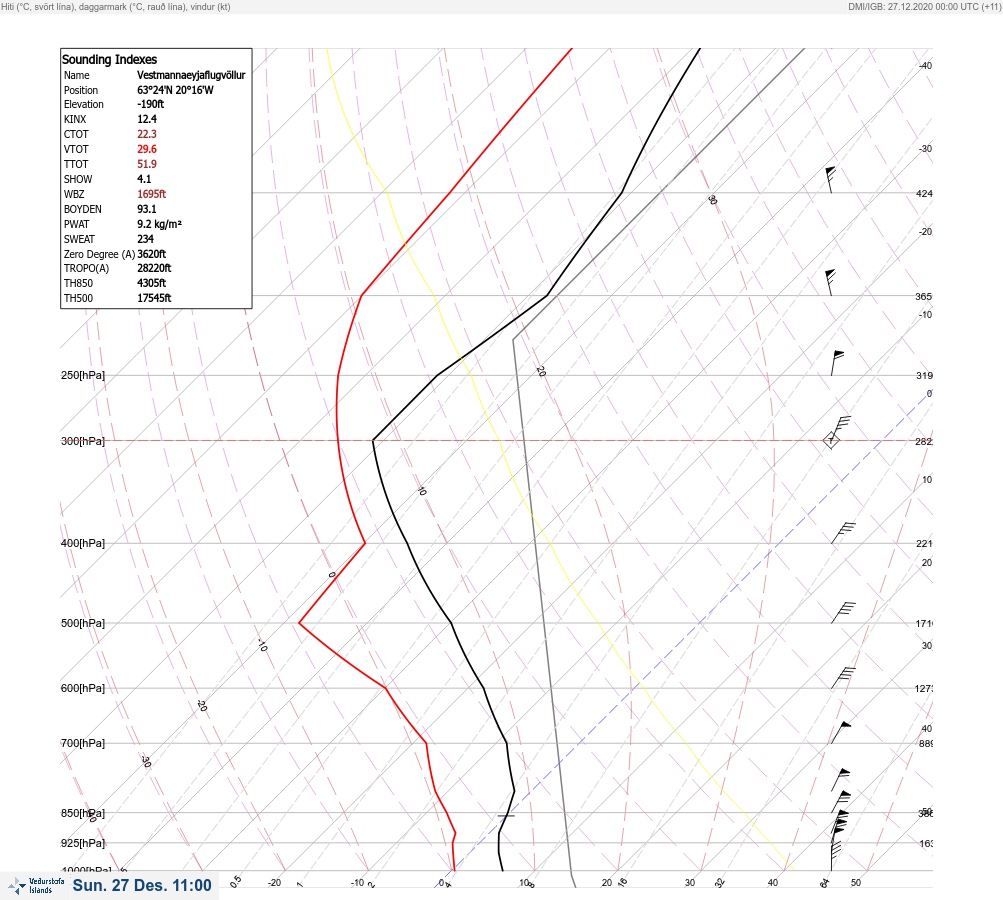Click the TH500 value 17545ft

coord(154,298)
